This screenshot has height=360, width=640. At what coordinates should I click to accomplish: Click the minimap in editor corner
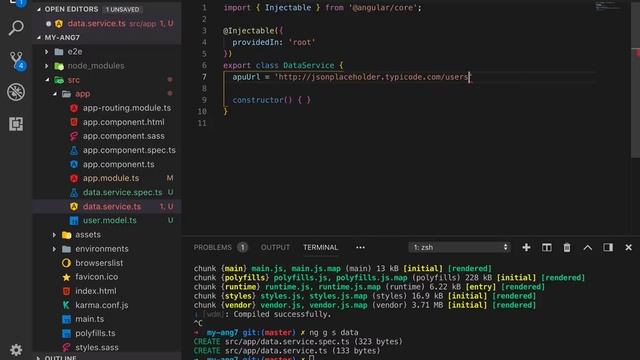[x=607, y=7]
